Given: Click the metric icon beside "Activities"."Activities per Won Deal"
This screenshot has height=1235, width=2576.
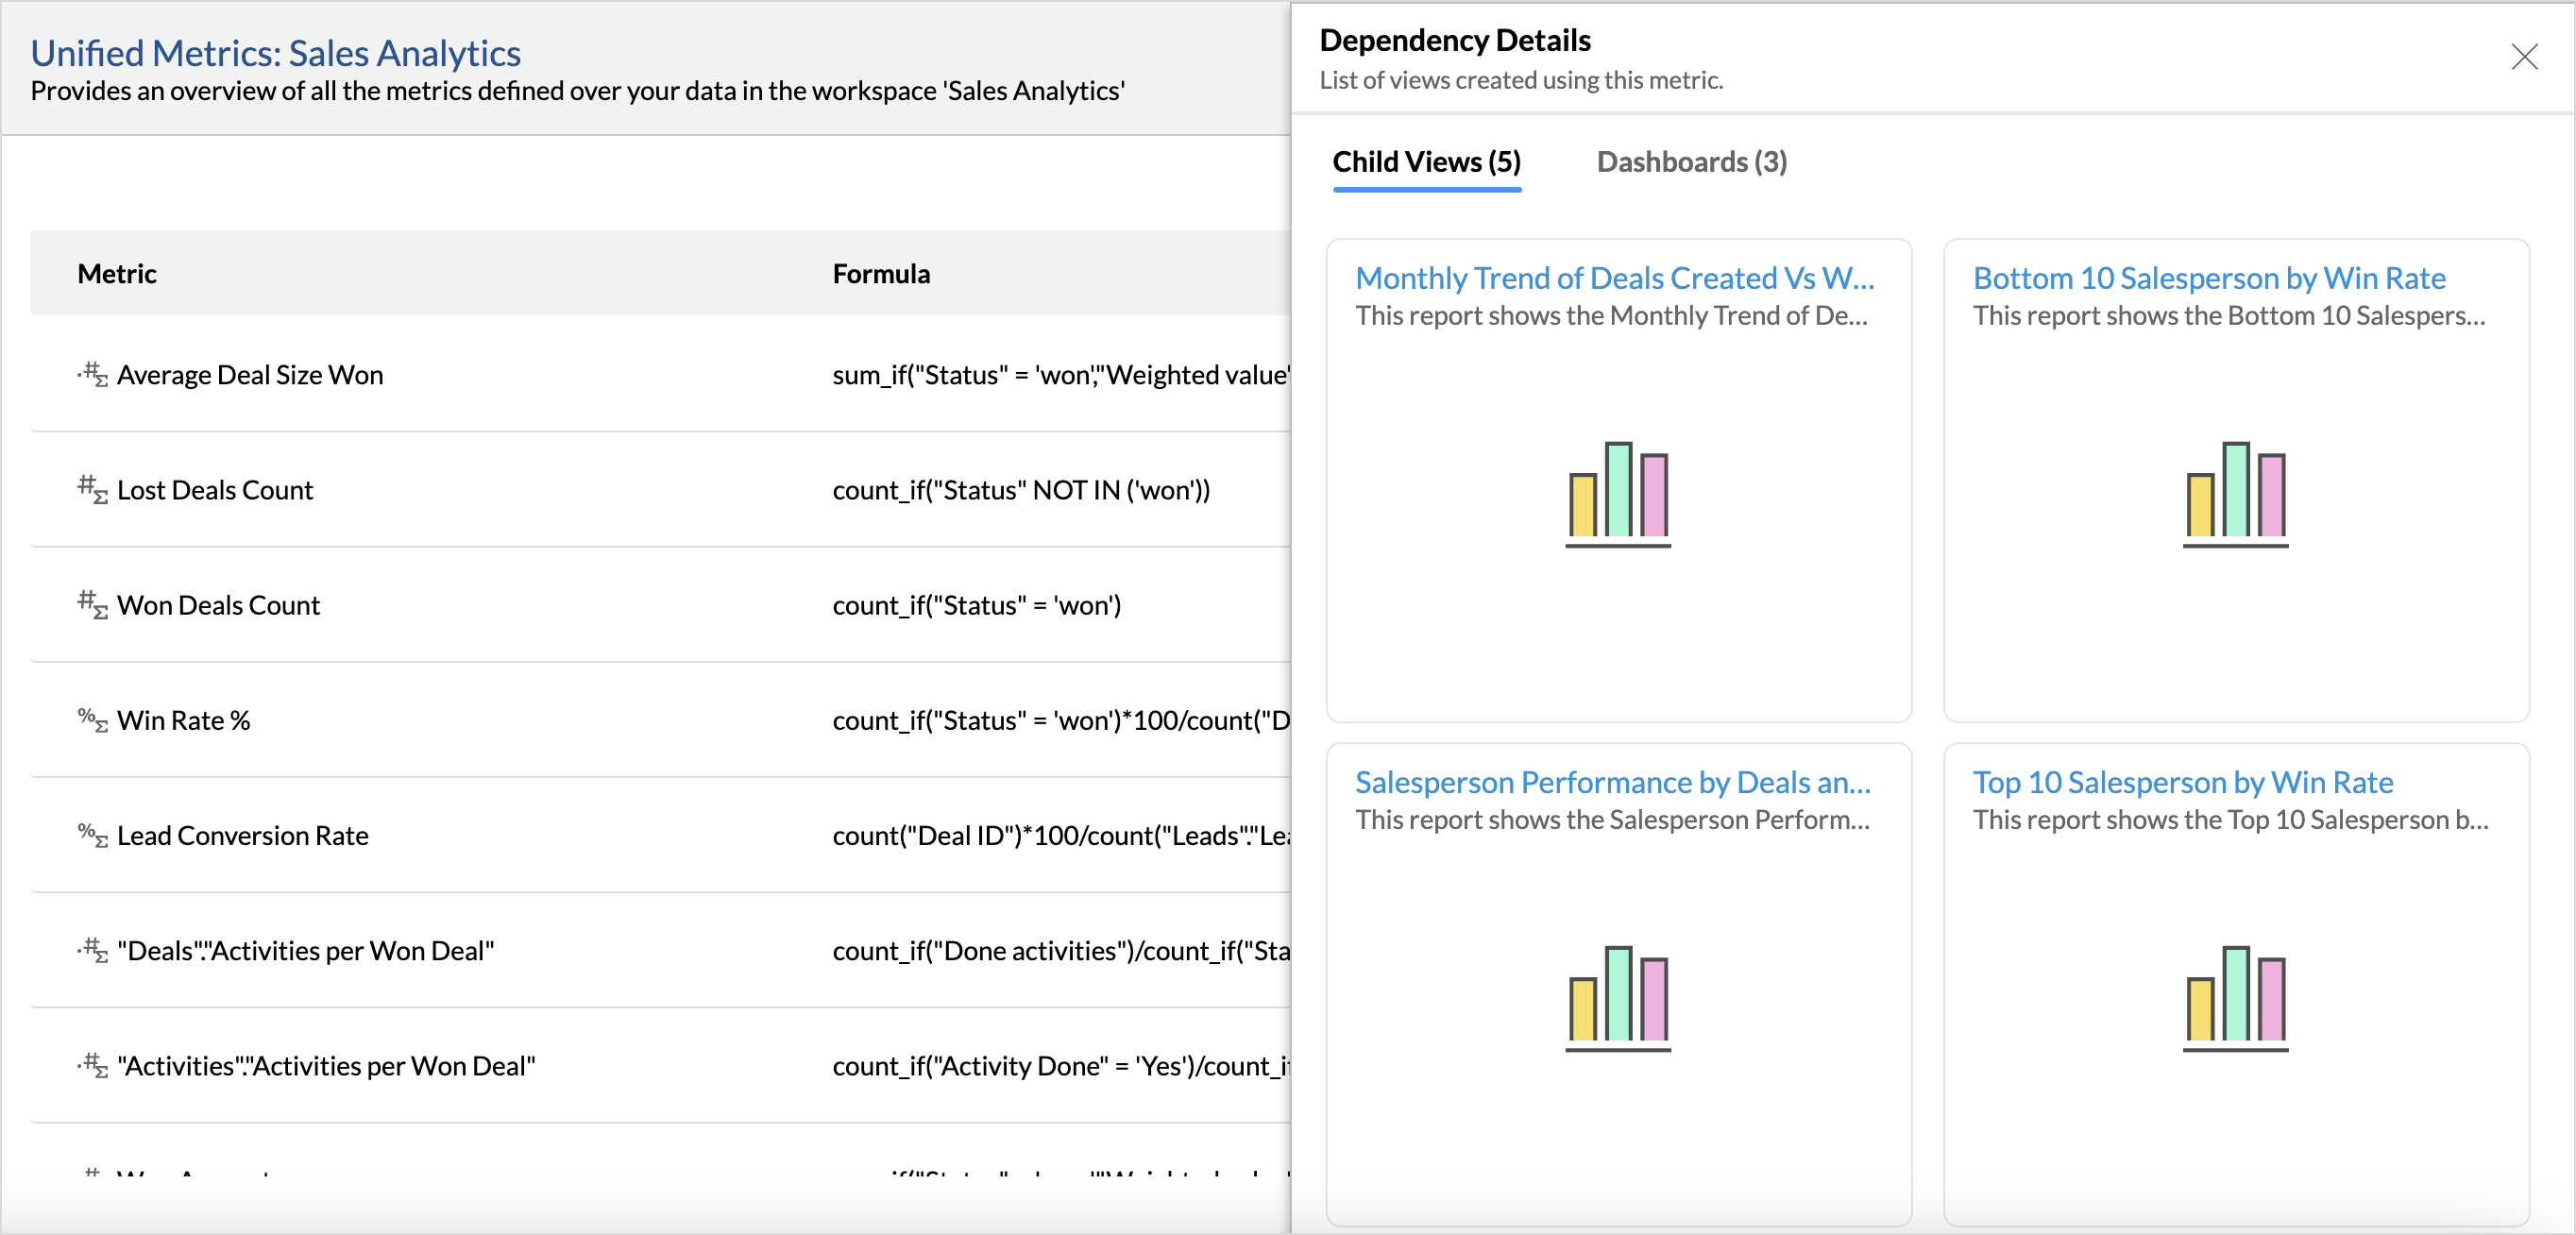Looking at the screenshot, I should click(x=92, y=1064).
